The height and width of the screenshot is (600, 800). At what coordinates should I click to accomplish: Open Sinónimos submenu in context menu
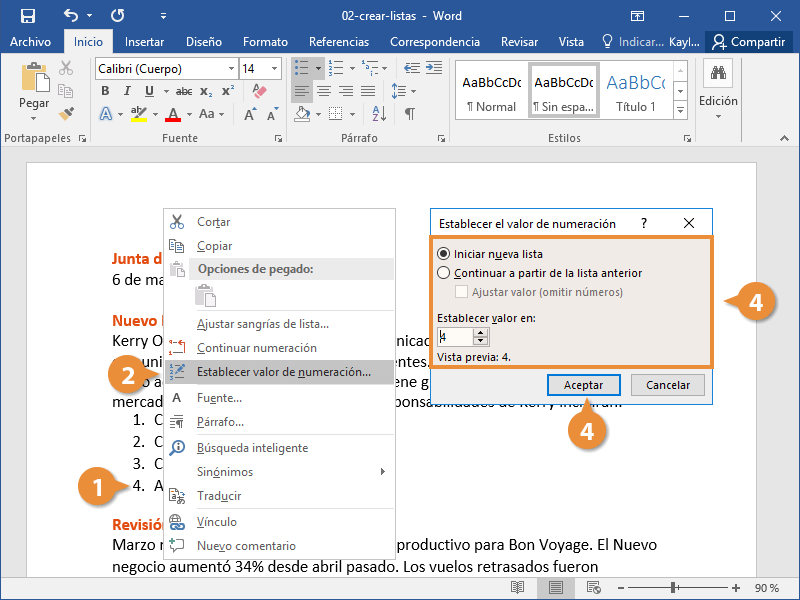point(279,472)
